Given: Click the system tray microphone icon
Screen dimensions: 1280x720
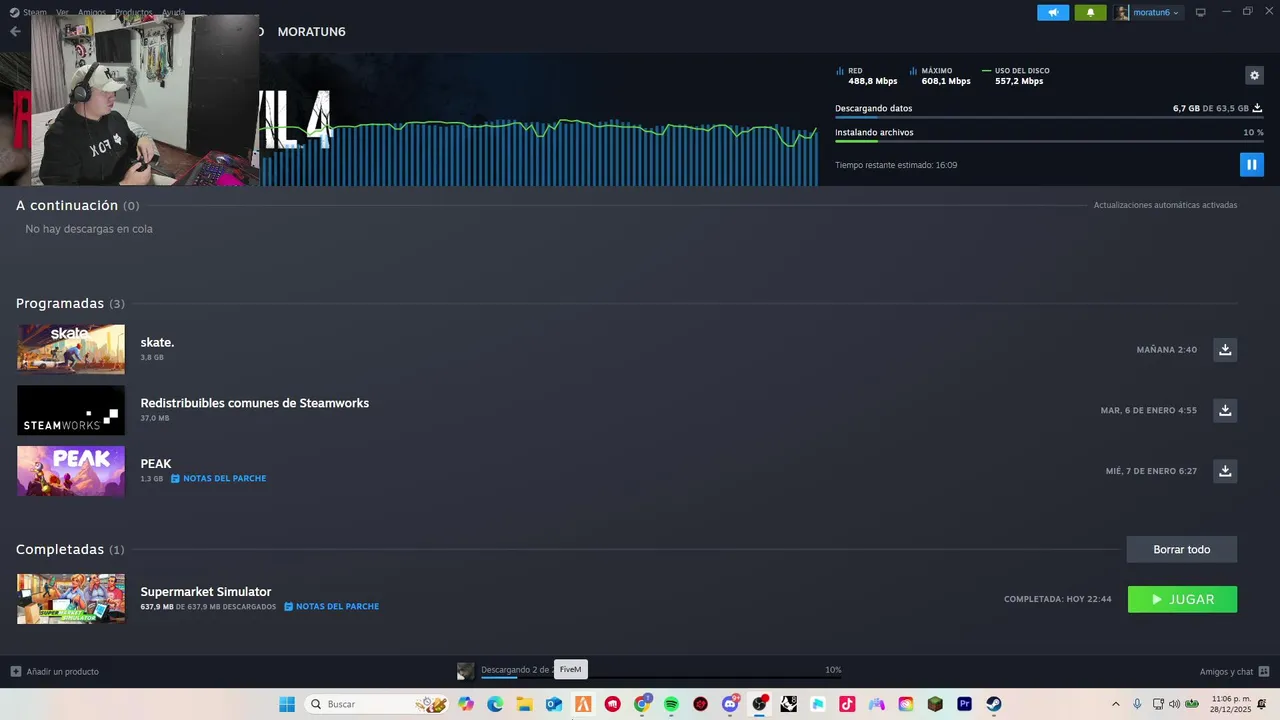Looking at the screenshot, I should [x=1137, y=704].
